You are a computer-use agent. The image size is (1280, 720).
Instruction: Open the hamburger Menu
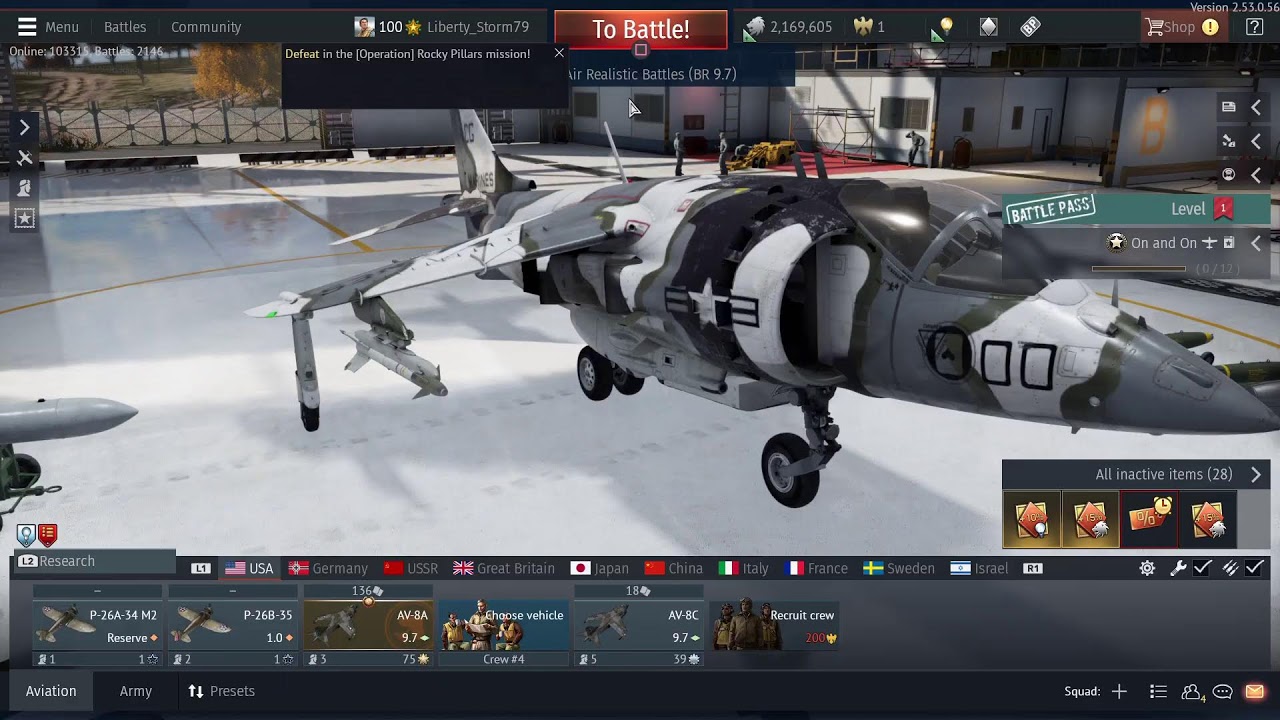click(x=48, y=27)
